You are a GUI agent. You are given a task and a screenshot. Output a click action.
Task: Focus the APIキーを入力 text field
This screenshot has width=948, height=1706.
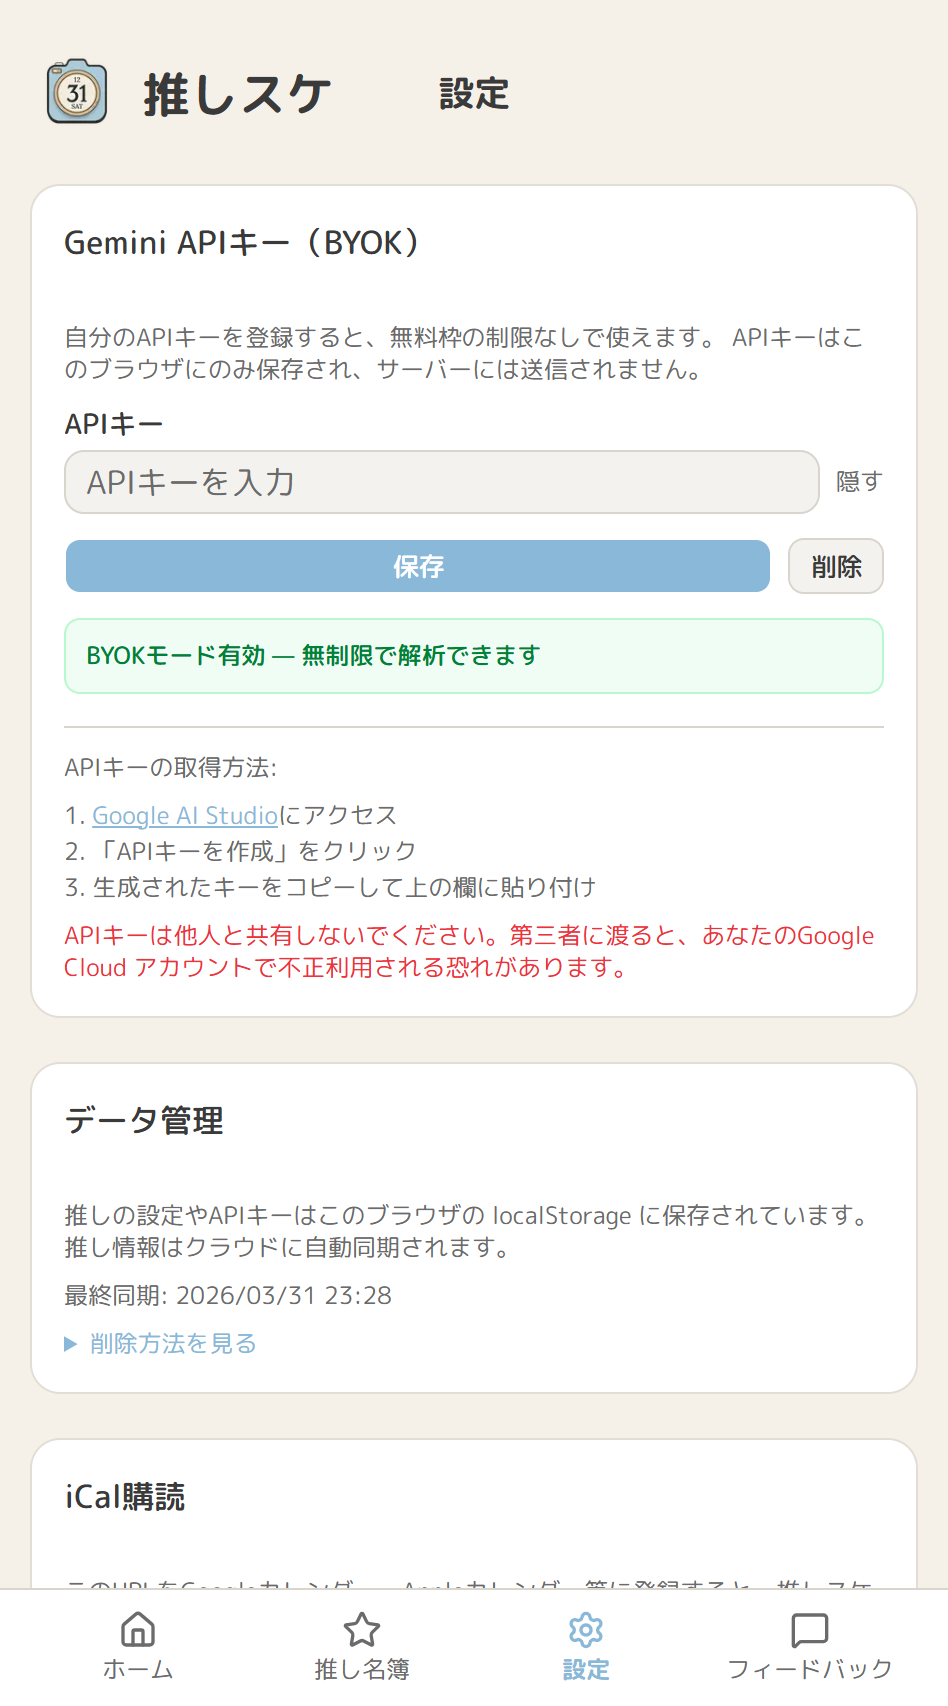click(x=441, y=482)
